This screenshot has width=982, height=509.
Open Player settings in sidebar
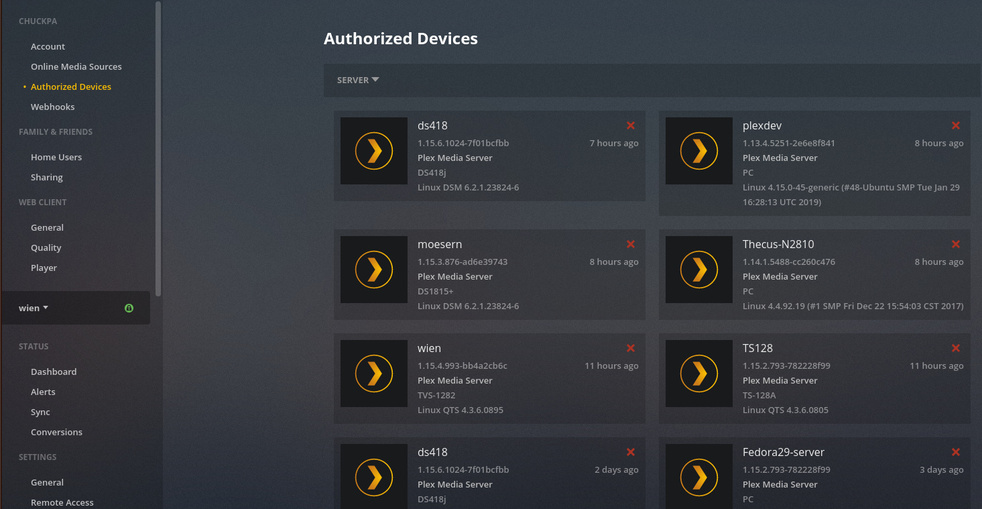coord(44,268)
